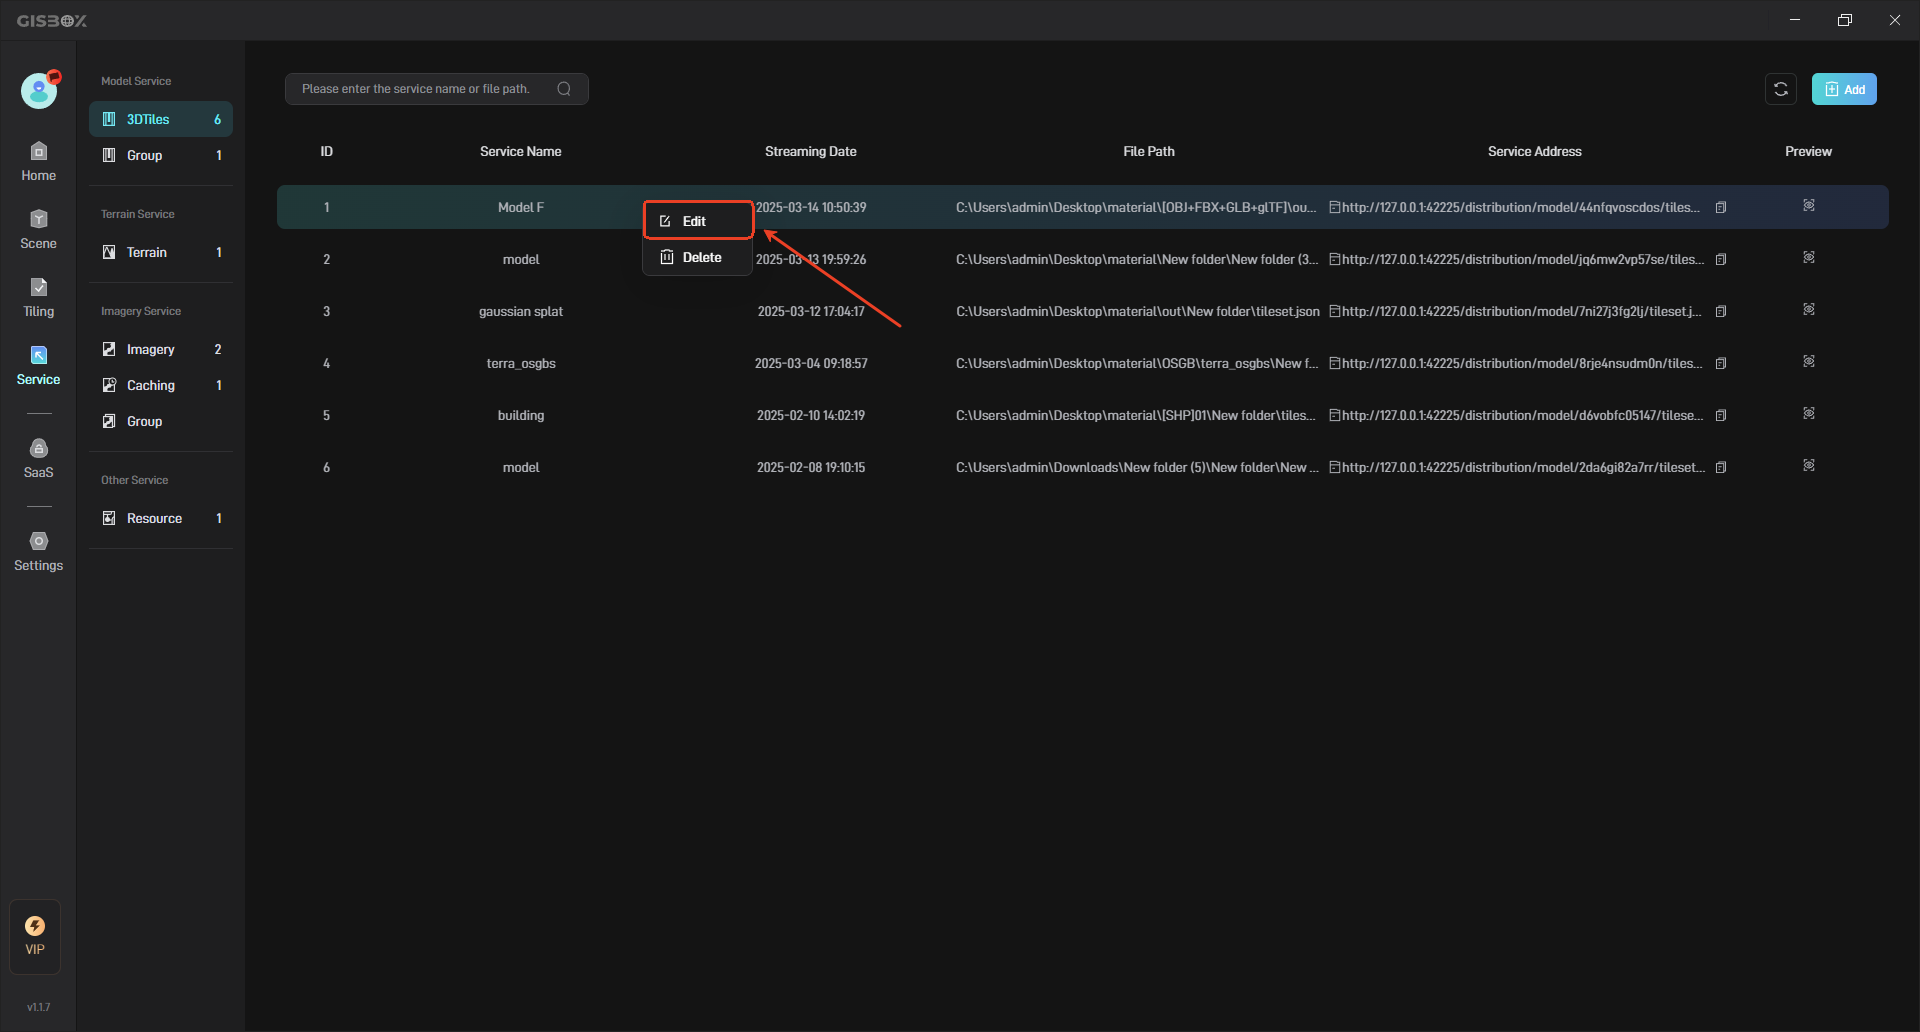Open the VIP panel
The width and height of the screenshot is (1920, 1032).
point(35,937)
